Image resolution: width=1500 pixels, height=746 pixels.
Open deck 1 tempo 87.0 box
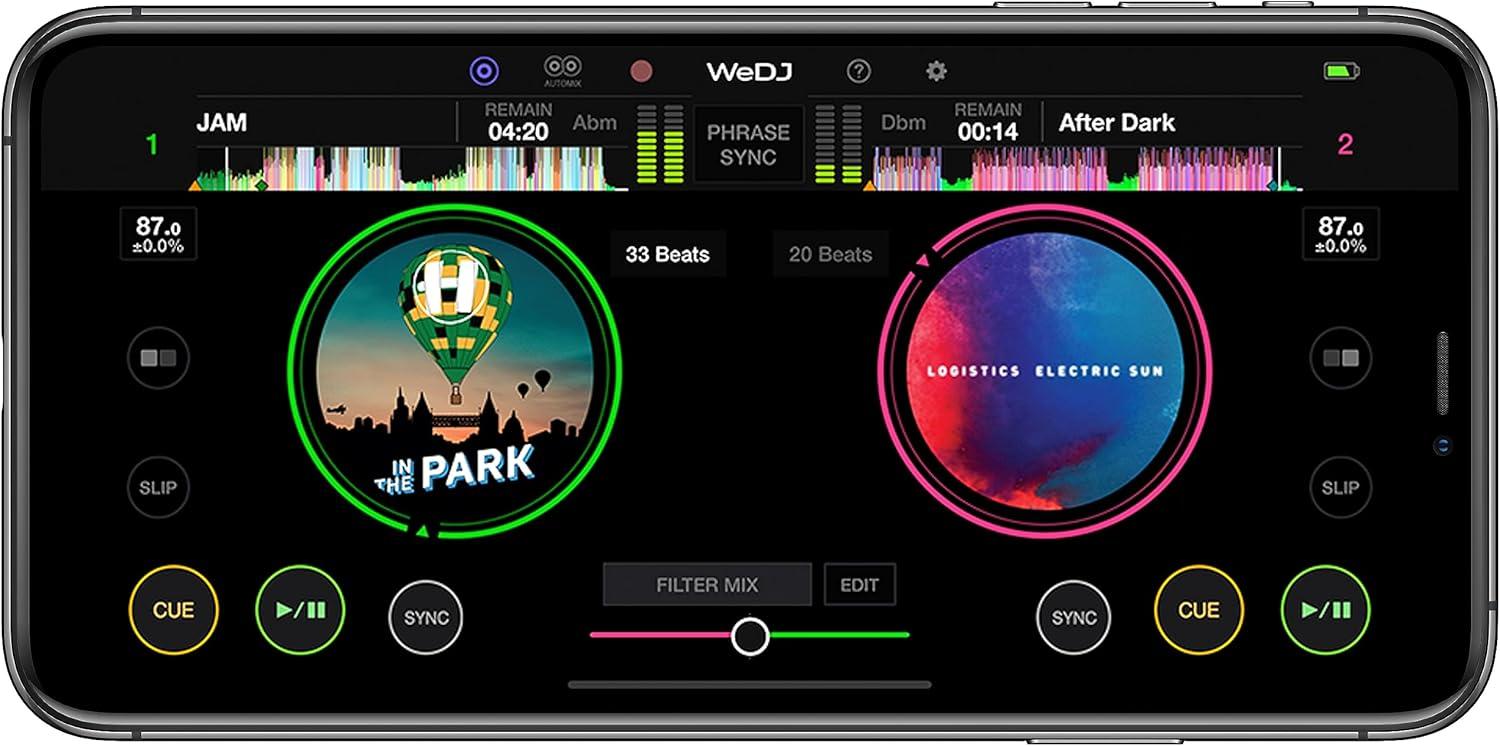[158, 234]
